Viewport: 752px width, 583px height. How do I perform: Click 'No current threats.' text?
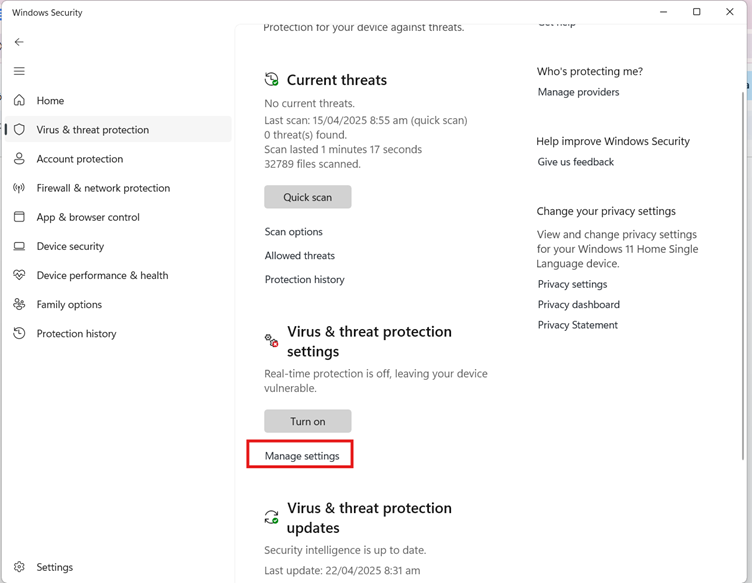click(309, 104)
